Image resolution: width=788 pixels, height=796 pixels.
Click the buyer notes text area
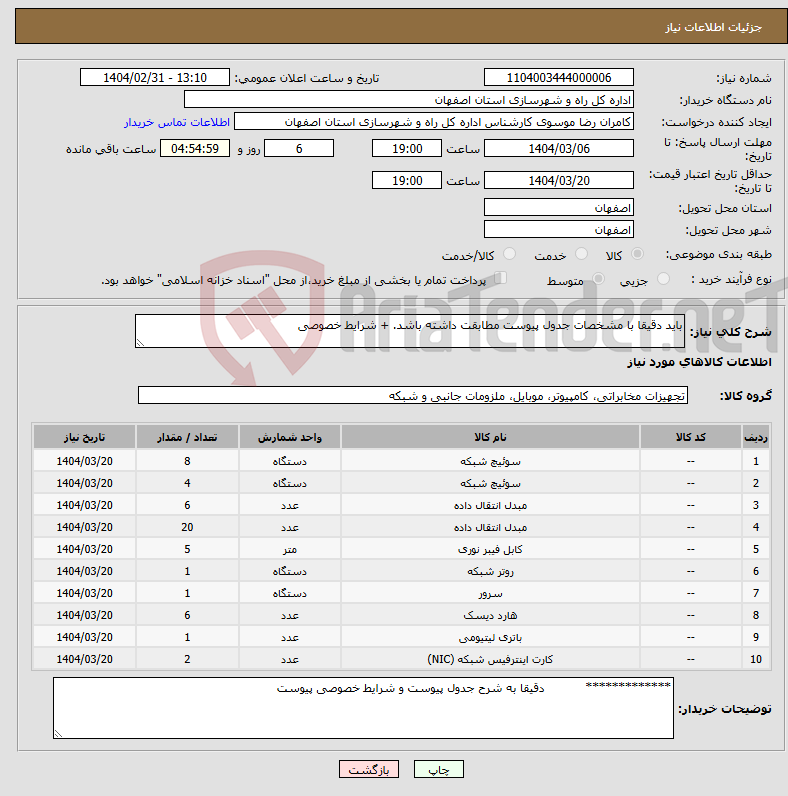tap(363, 708)
